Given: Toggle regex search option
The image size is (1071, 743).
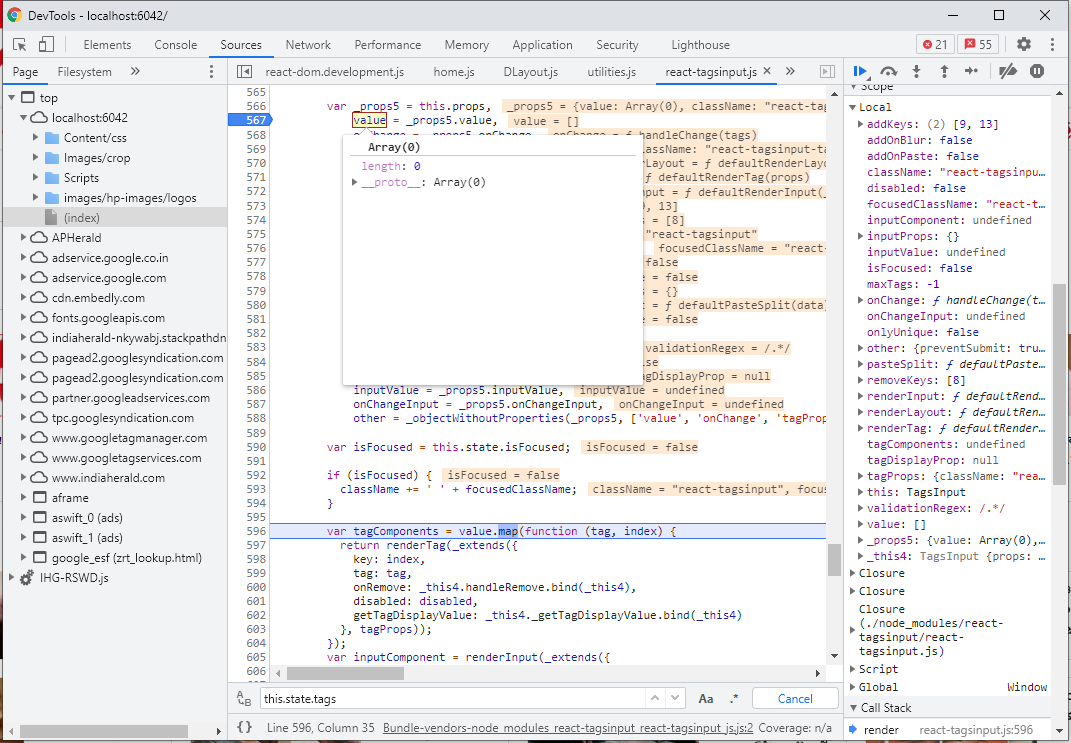Looking at the screenshot, I should point(734,699).
